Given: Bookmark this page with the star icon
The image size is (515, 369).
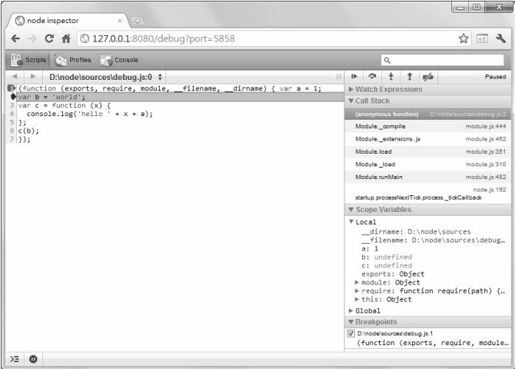Looking at the screenshot, I should pyautogui.click(x=463, y=39).
